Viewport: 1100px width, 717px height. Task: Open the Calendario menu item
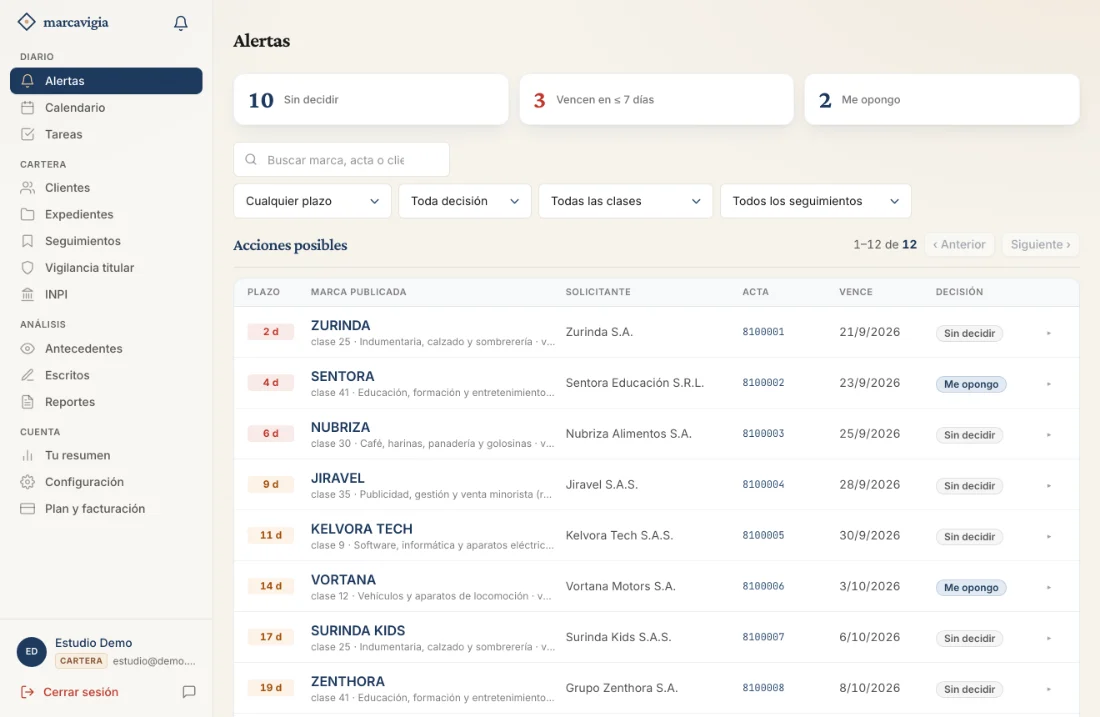106,107
